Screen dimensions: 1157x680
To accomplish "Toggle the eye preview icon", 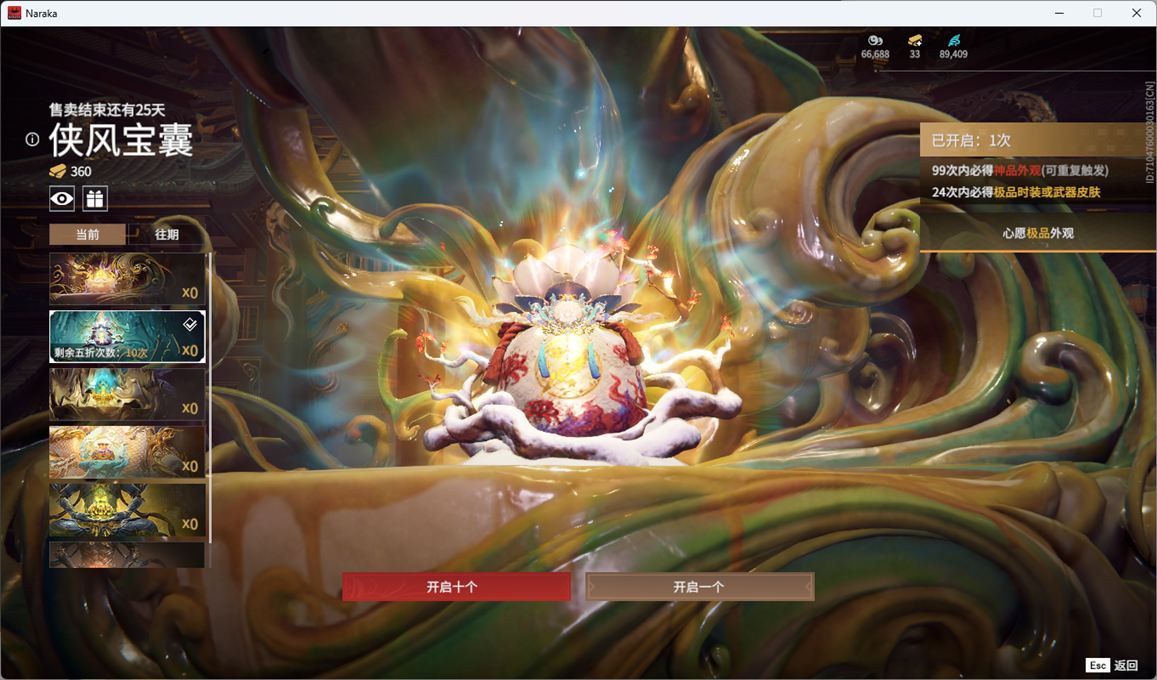I will pos(62,198).
